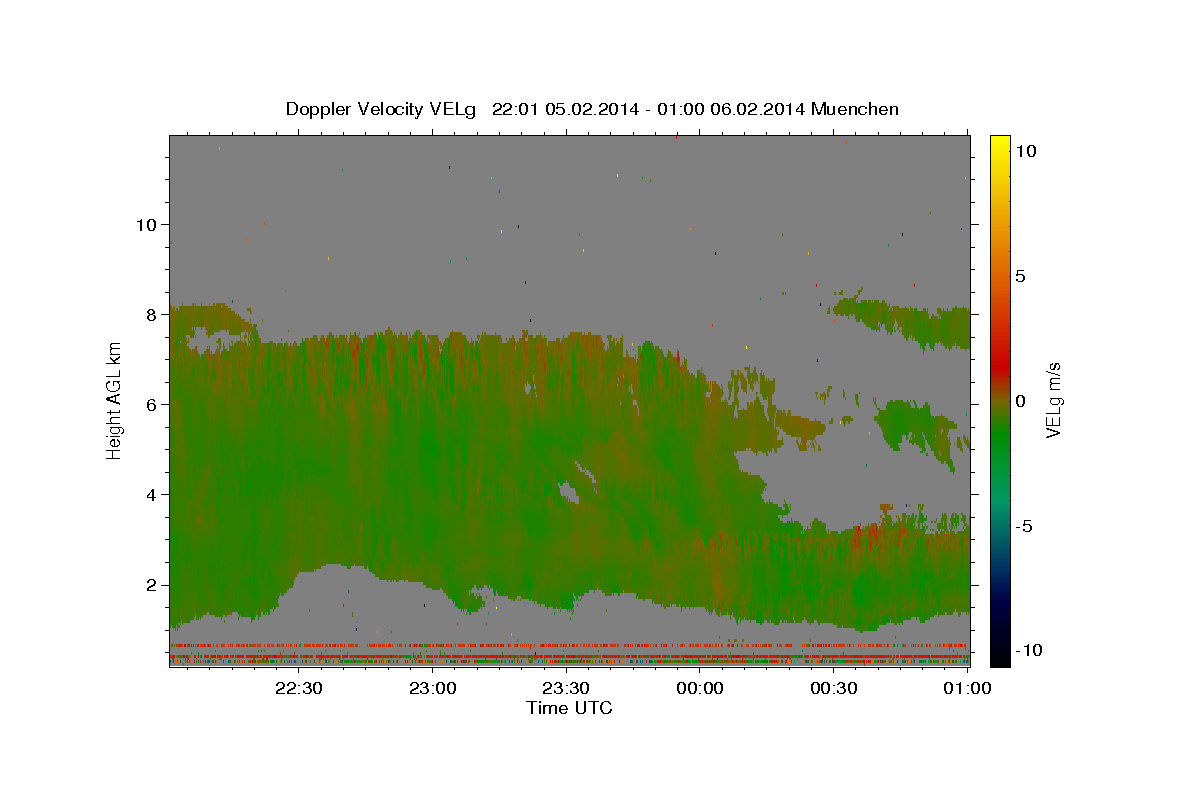Click the end time '01:00 06.02.2014' in title

click(732, 109)
